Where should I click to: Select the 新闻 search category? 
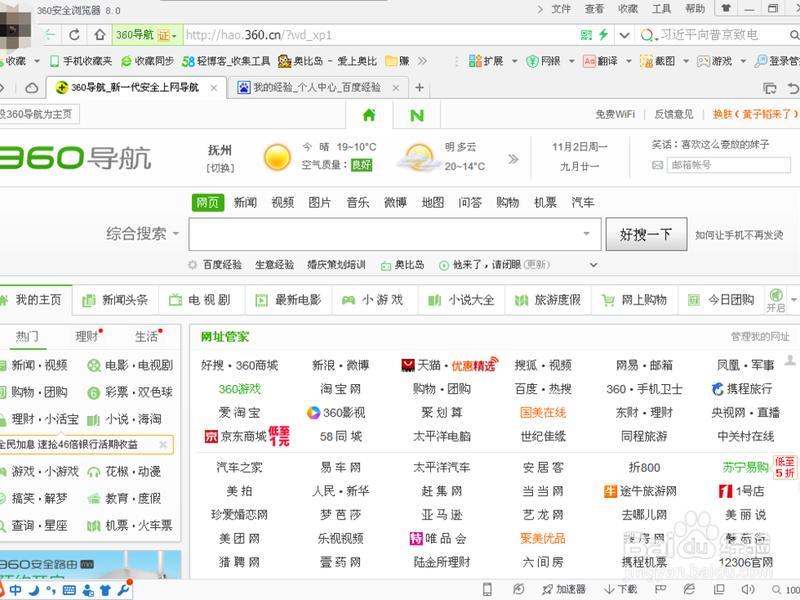click(245, 203)
